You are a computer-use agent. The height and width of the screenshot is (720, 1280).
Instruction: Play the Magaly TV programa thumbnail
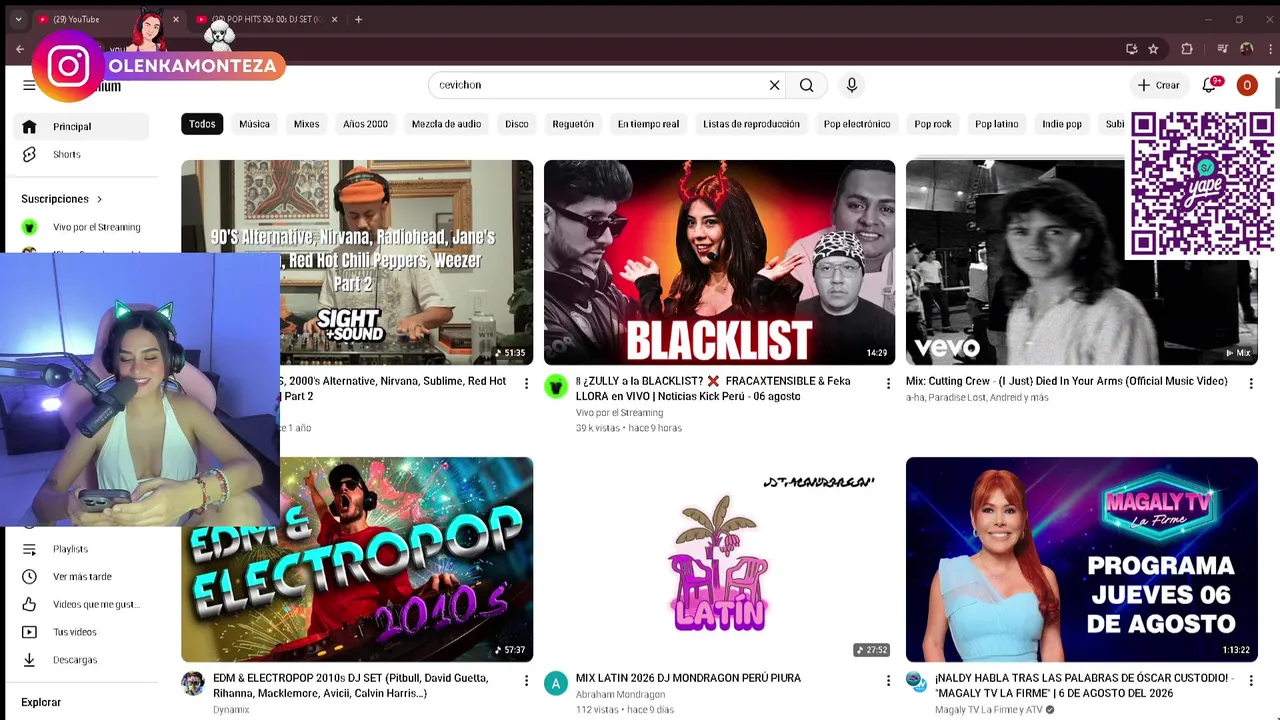pos(1082,559)
